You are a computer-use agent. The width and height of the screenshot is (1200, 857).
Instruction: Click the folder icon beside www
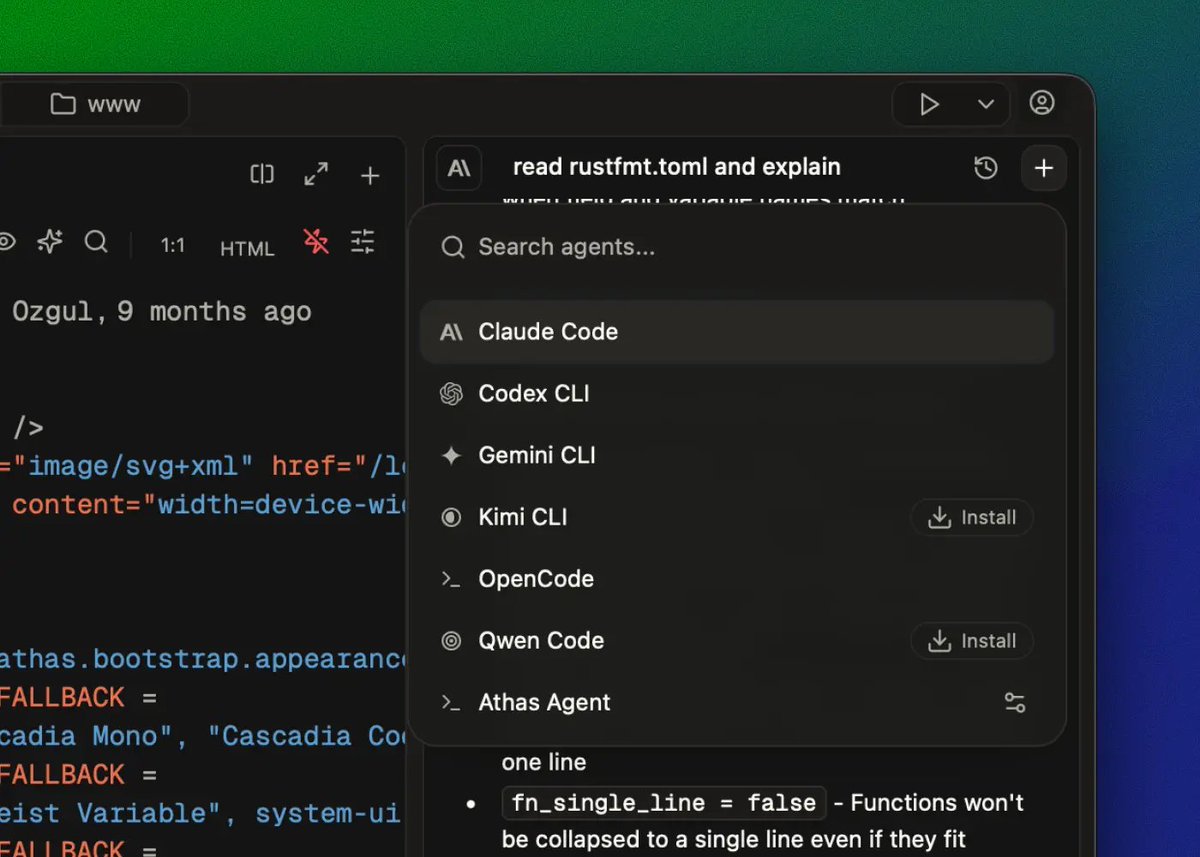(x=64, y=104)
